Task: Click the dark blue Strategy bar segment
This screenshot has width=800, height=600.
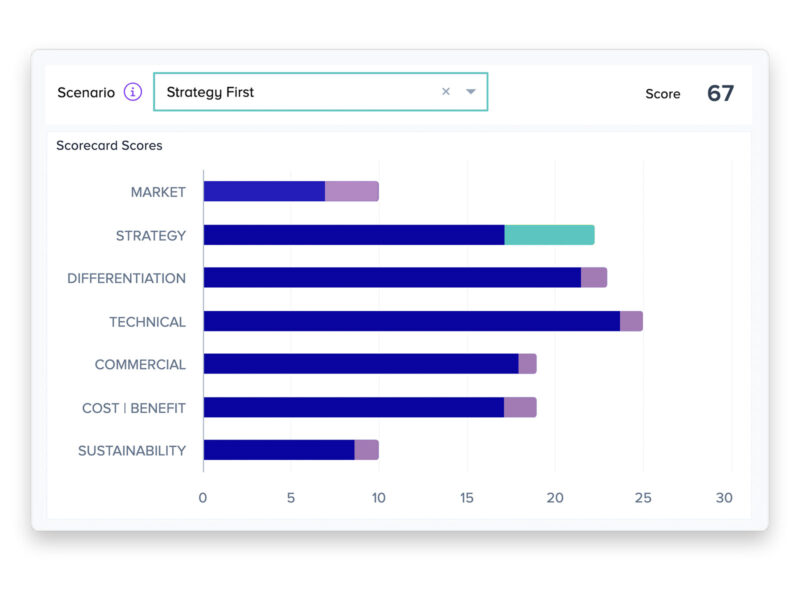Action: [354, 235]
